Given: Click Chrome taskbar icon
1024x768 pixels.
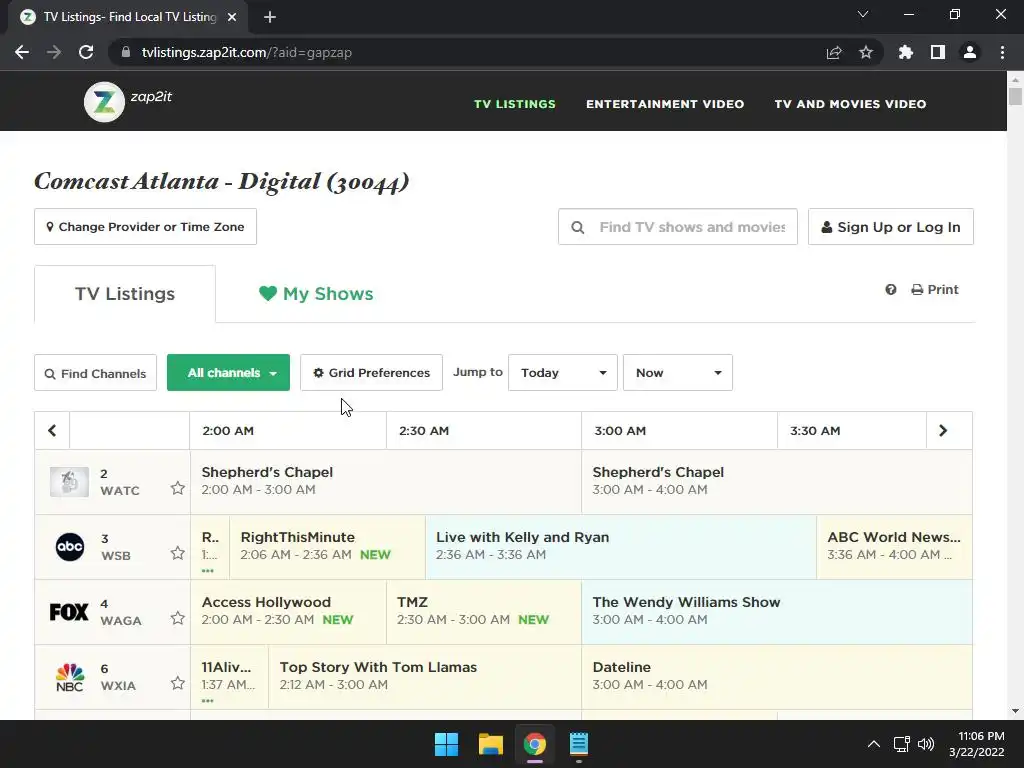Looking at the screenshot, I should tap(534, 744).
